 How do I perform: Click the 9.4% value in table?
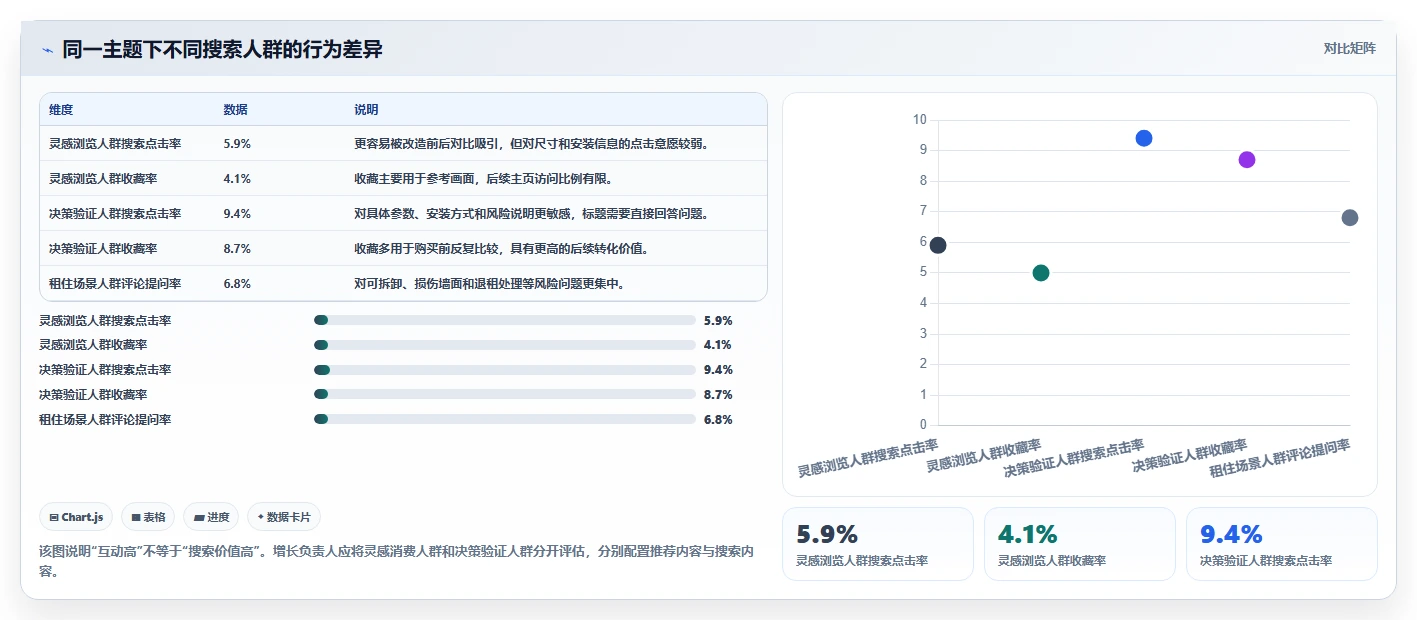[x=237, y=213]
